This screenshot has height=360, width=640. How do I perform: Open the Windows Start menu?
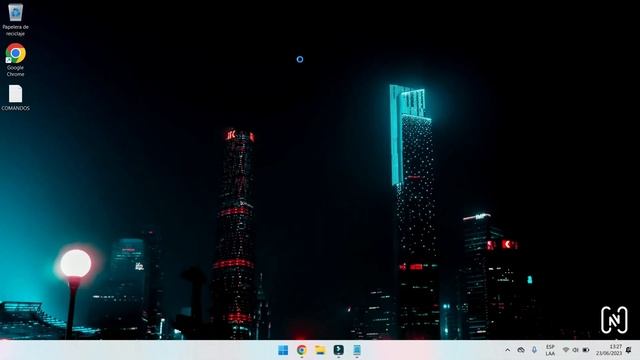coord(283,350)
